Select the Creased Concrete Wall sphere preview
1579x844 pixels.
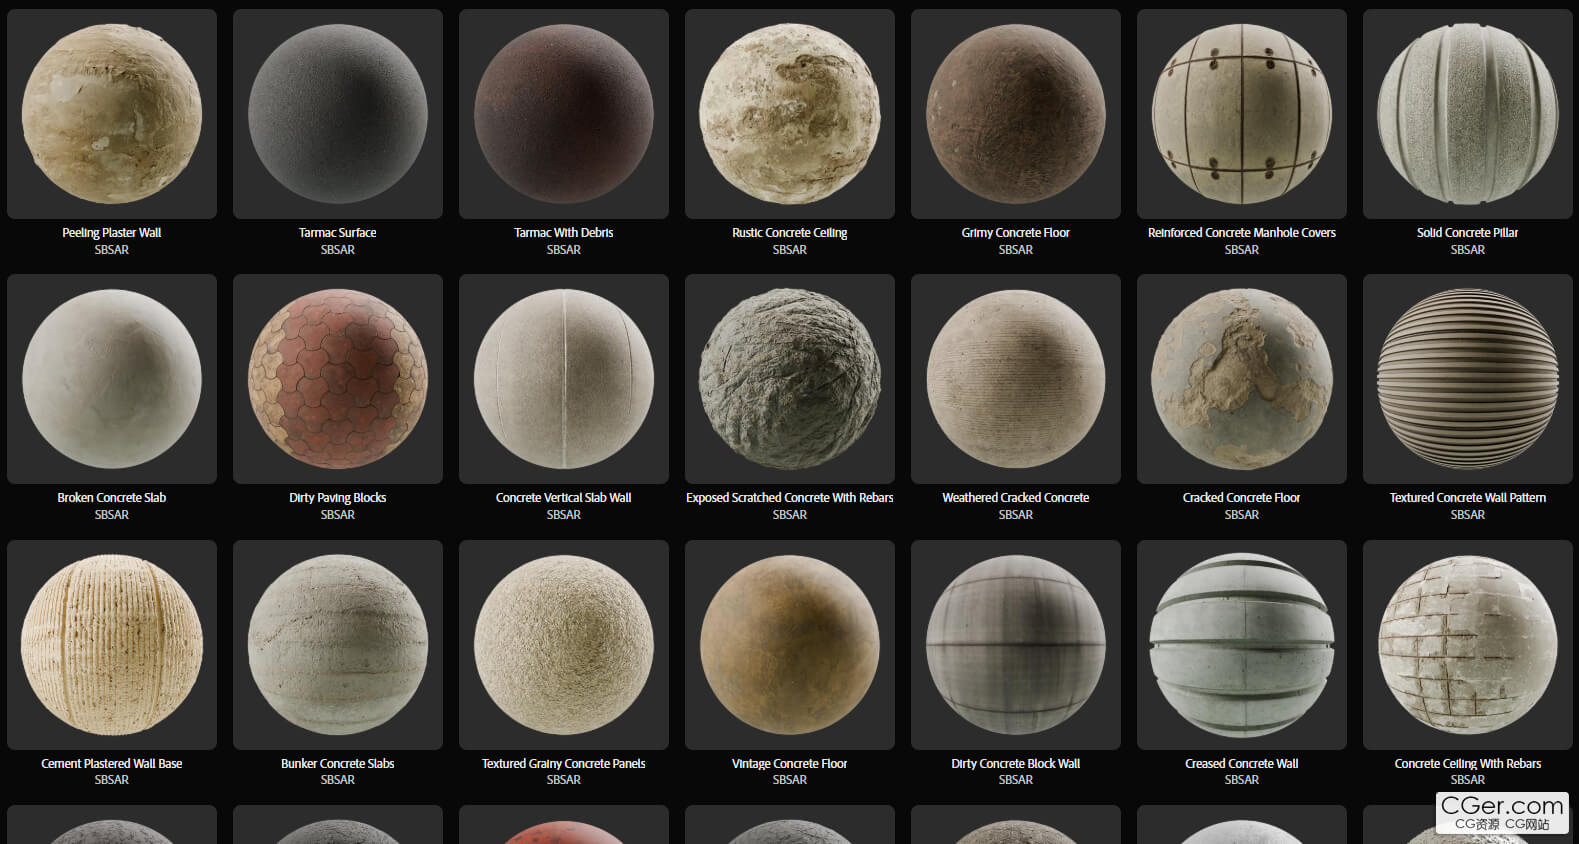tap(1242, 645)
